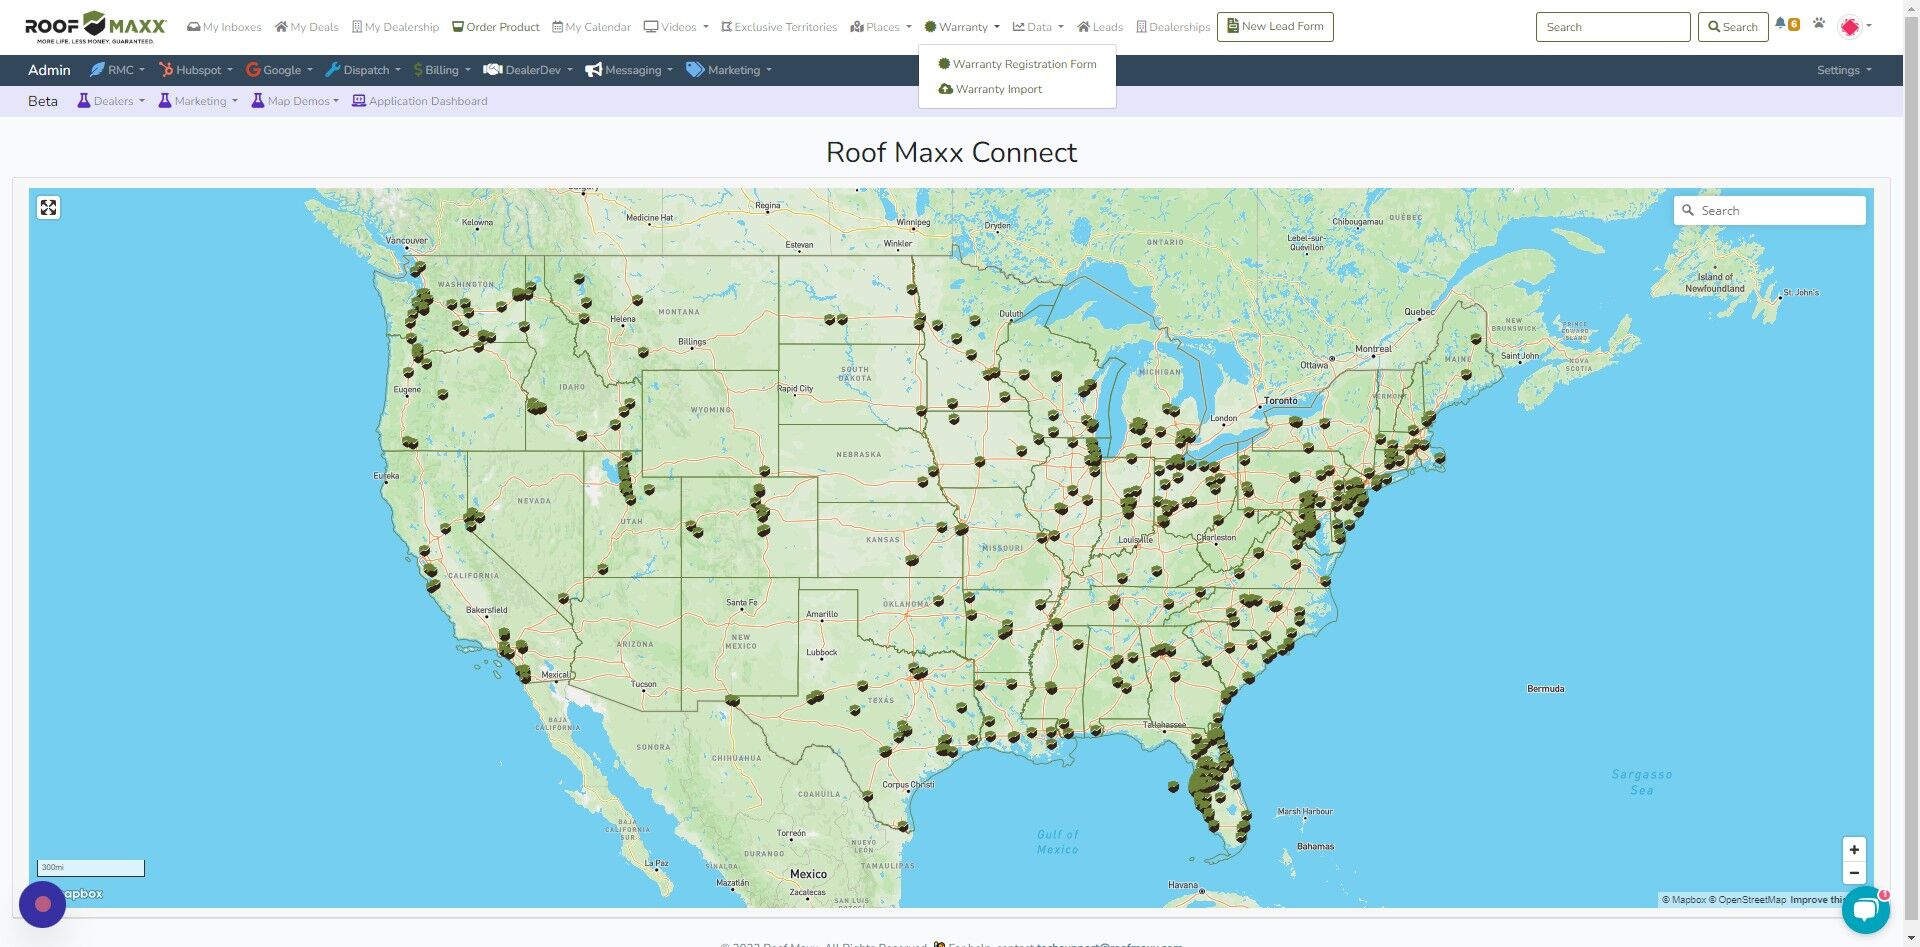The width and height of the screenshot is (1920, 947).
Task: Open the Leads page
Action: 1100,27
